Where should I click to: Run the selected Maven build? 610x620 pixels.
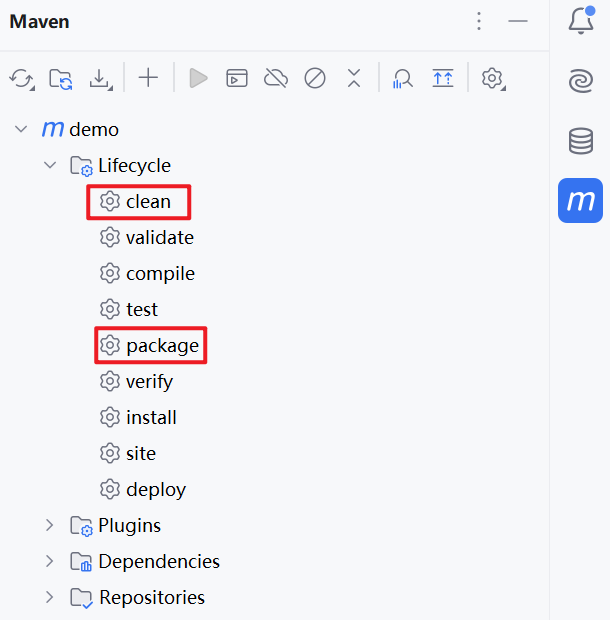[198, 78]
